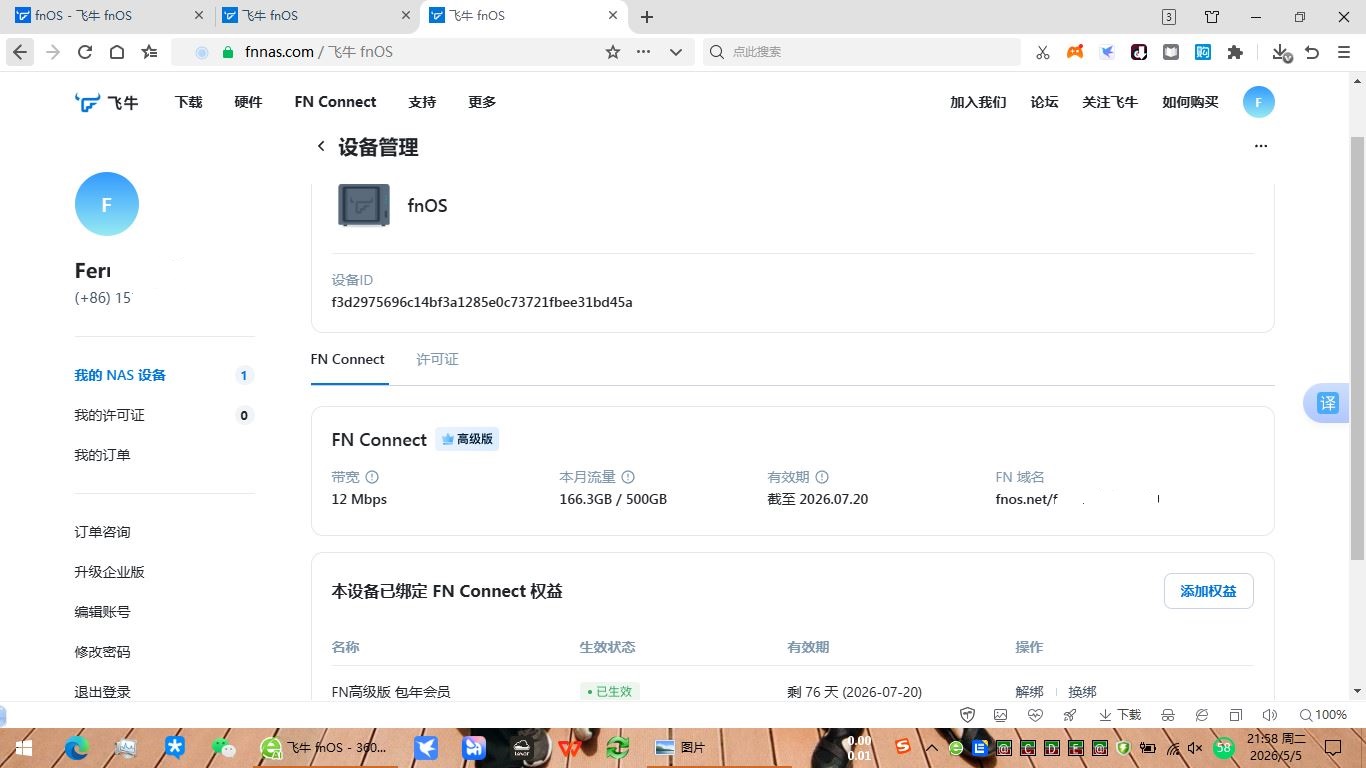The width and height of the screenshot is (1366, 768).
Task: Open the 如何购买 header link
Action: coord(1190,102)
